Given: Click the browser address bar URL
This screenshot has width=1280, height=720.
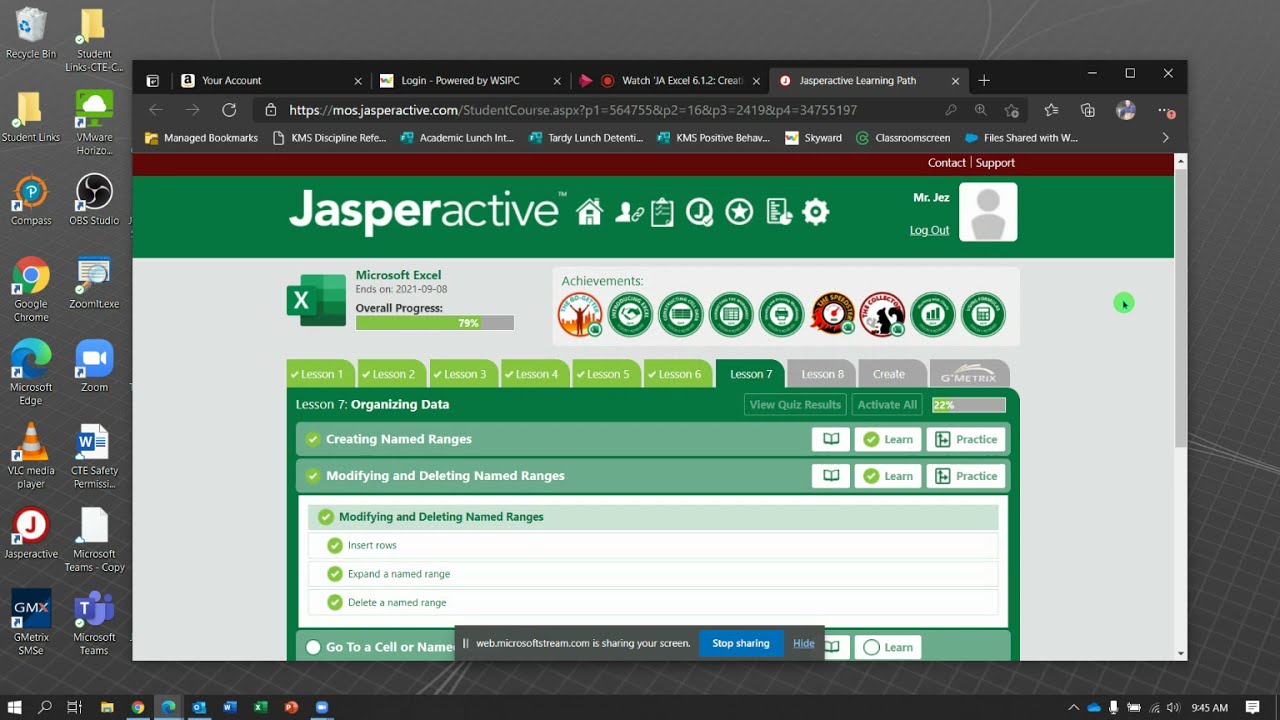Looking at the screenshot, I should click(x=573, y=110).
